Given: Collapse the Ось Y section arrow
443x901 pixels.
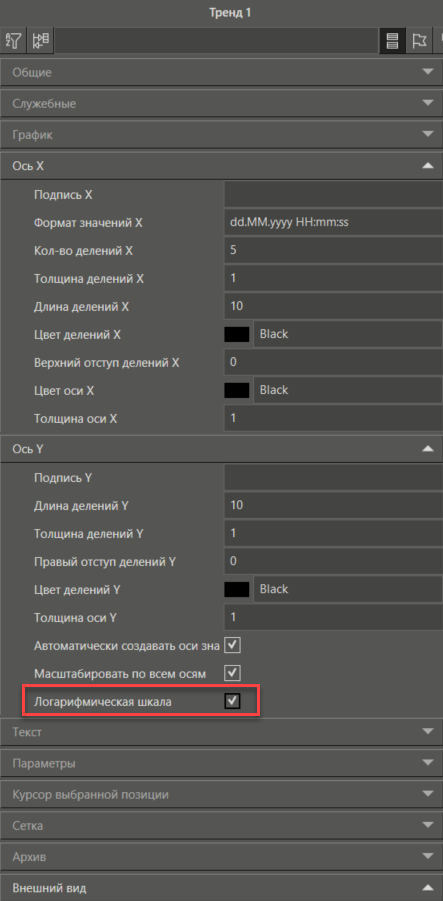Looking at the screenshot, I should (427, 449).
